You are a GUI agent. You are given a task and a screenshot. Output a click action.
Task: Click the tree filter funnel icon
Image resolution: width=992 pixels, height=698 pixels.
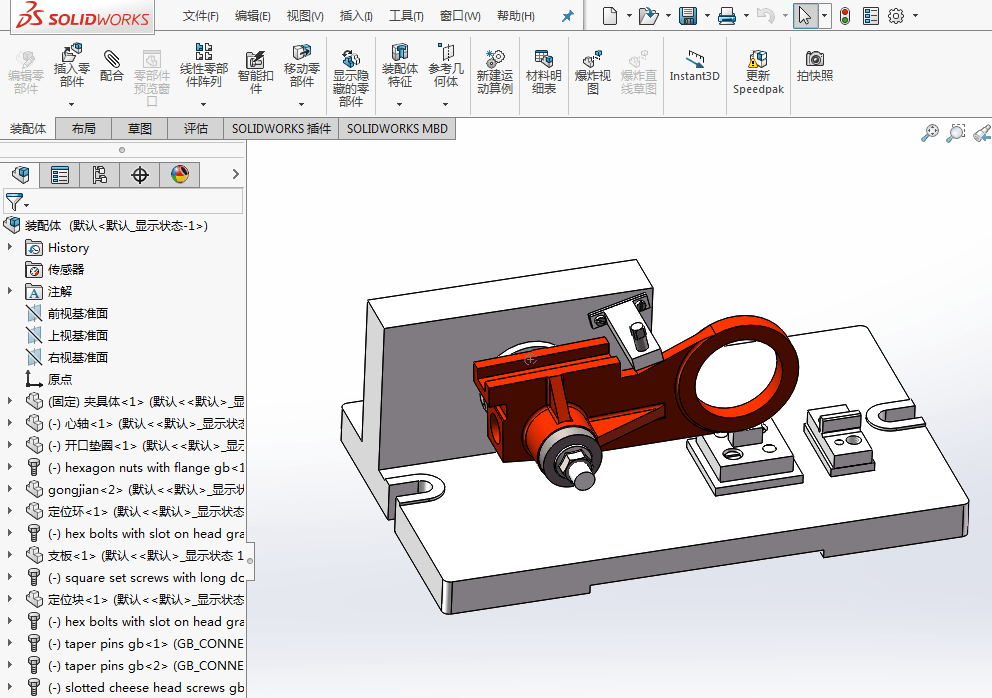(14, 203)
